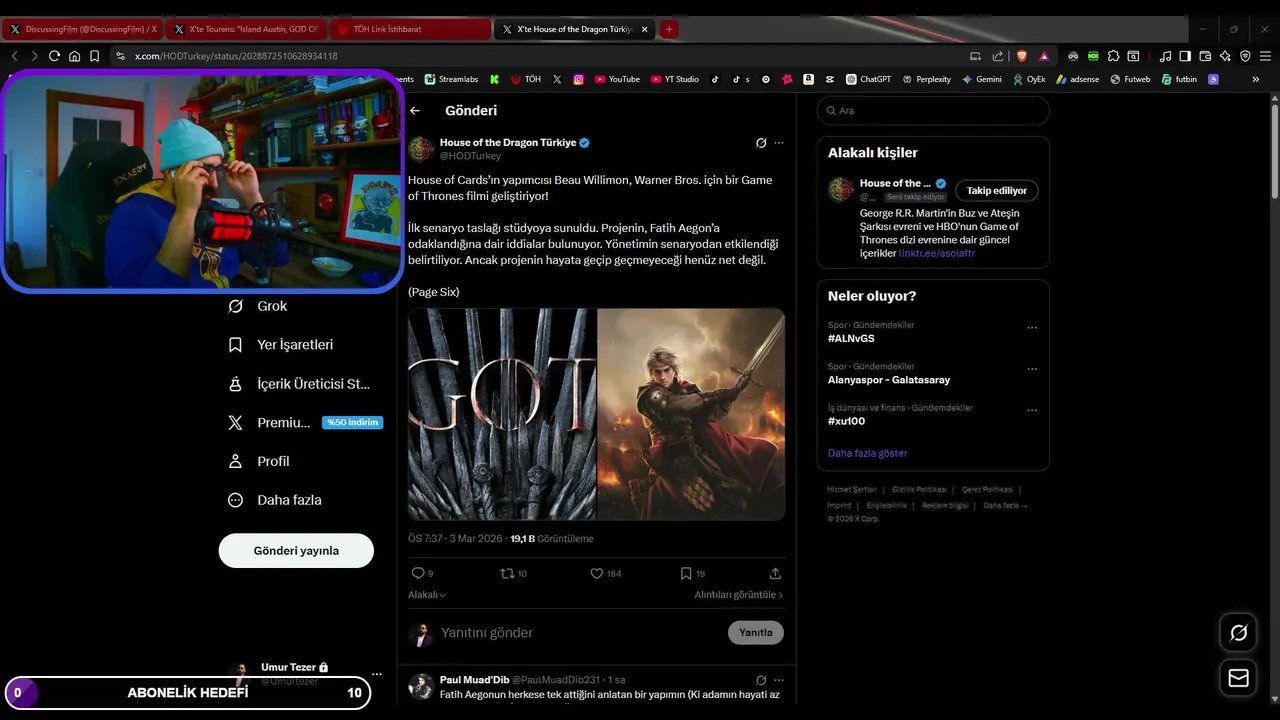Open the ChatGPT bookmark

[868, 79]
